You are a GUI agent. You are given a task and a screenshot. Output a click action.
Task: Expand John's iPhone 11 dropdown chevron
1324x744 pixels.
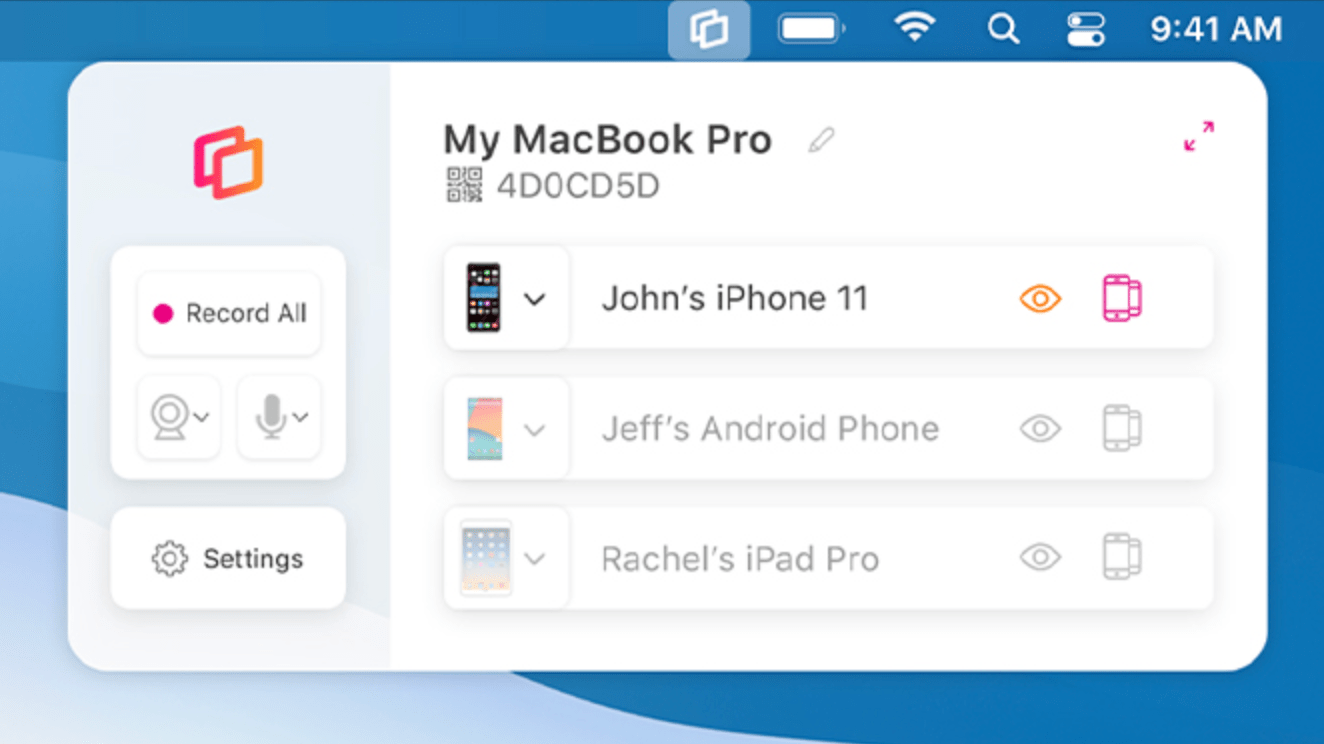(535, 299)
